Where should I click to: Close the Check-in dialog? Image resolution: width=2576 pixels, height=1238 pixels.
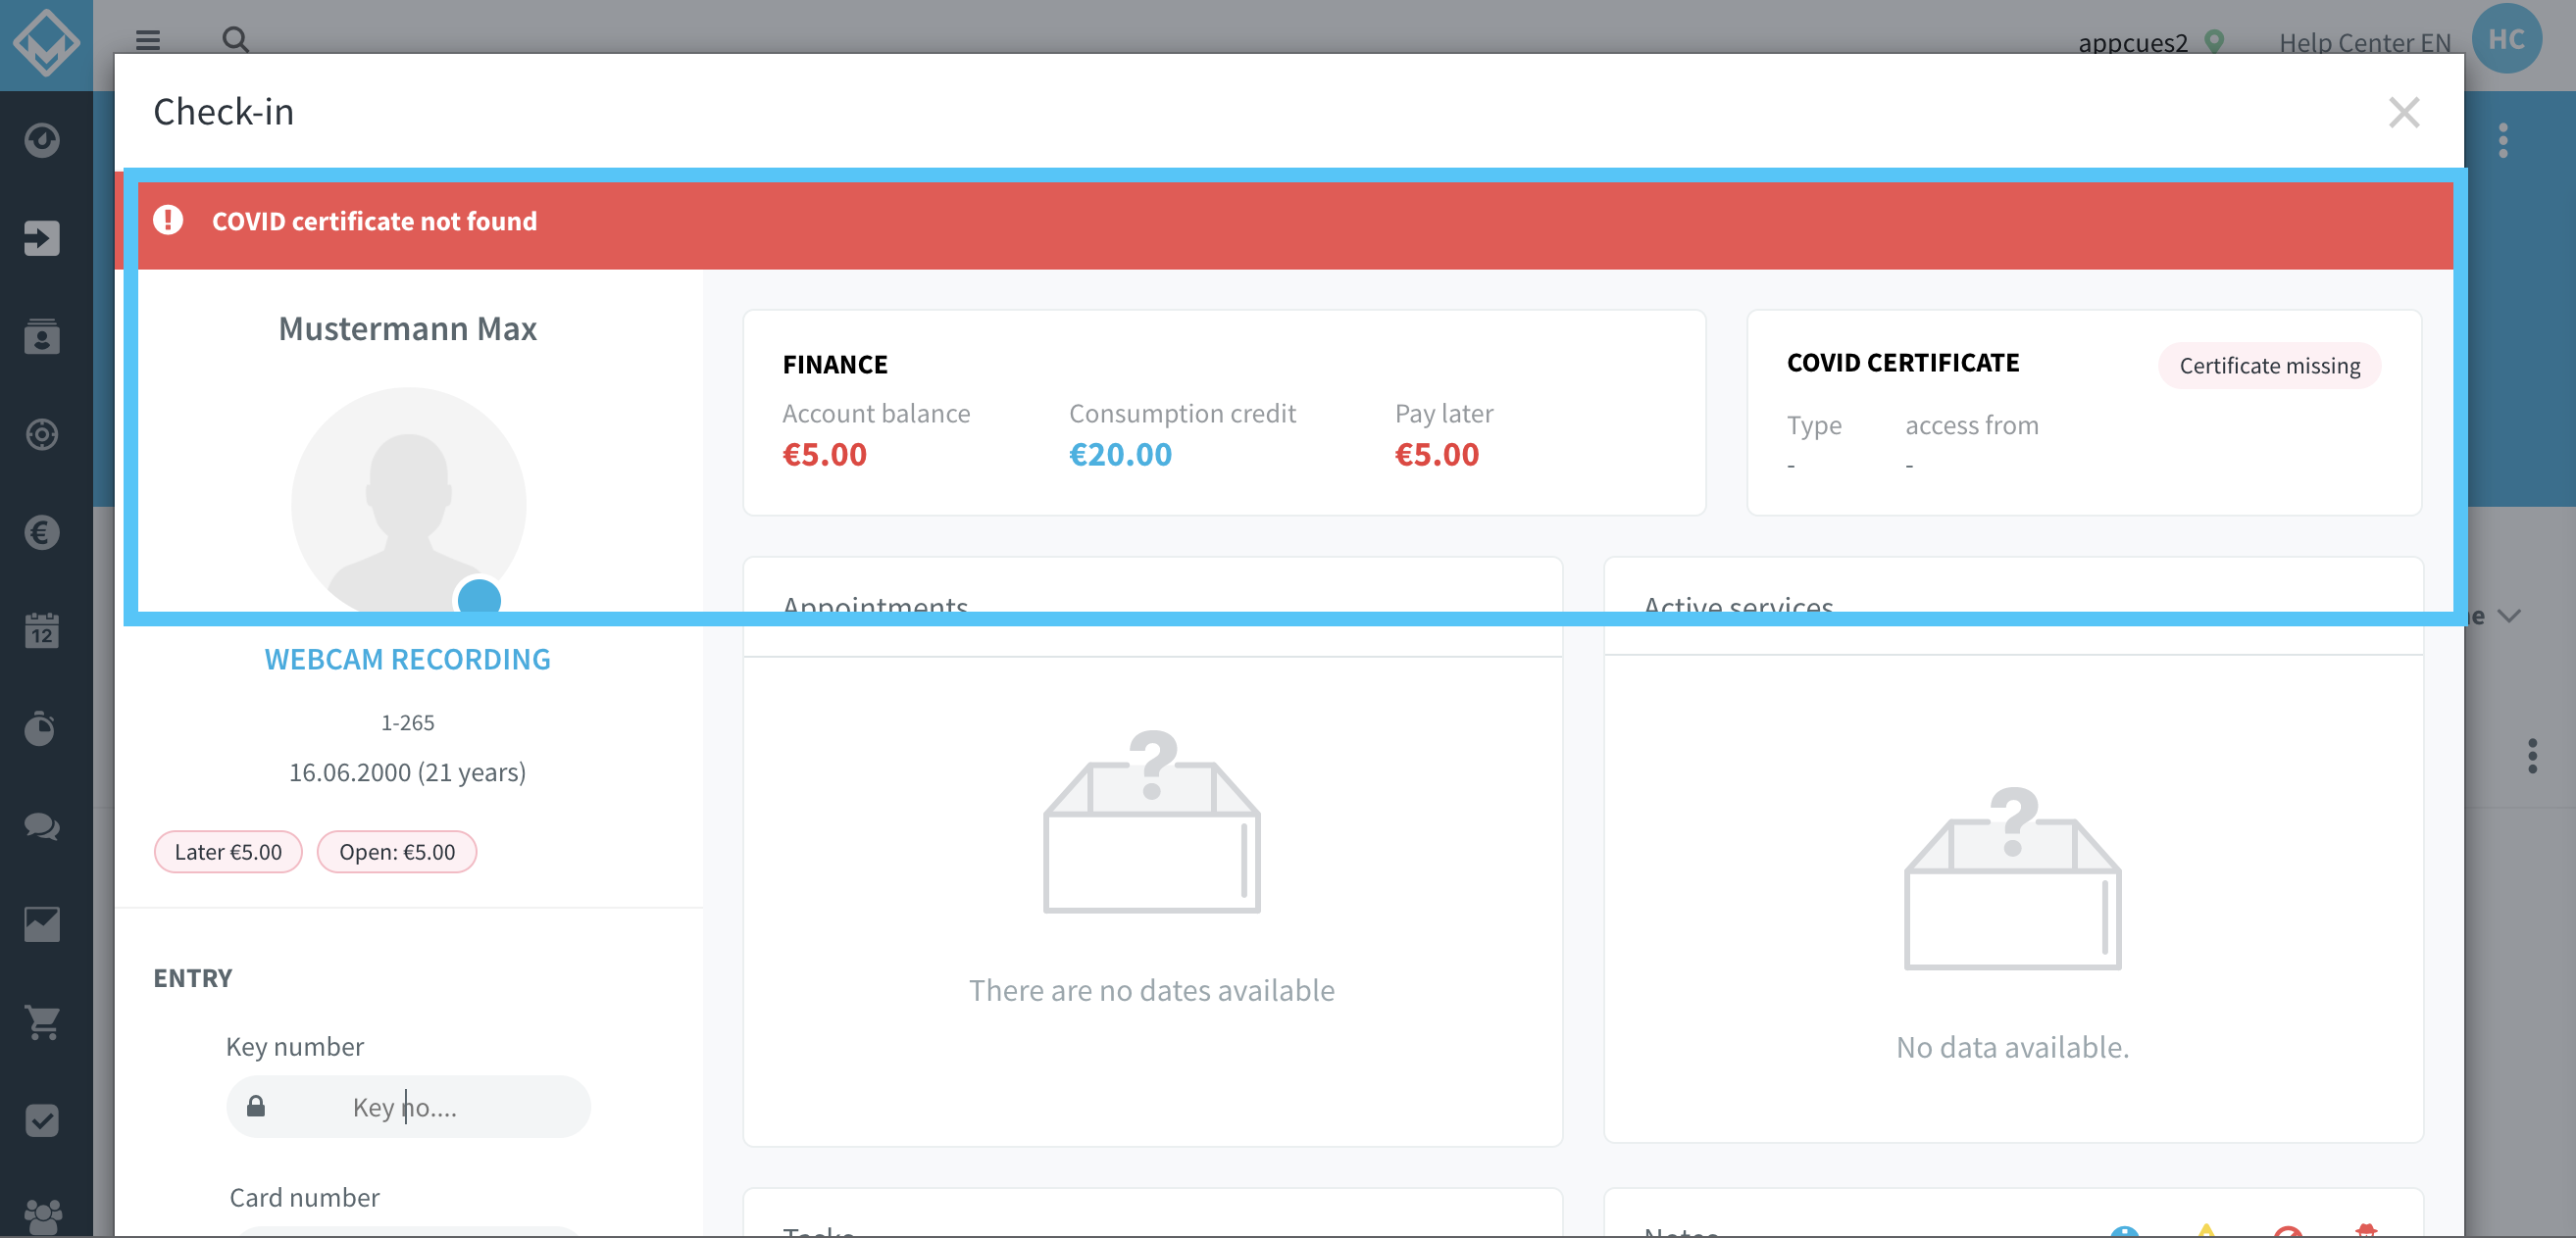2403,112
